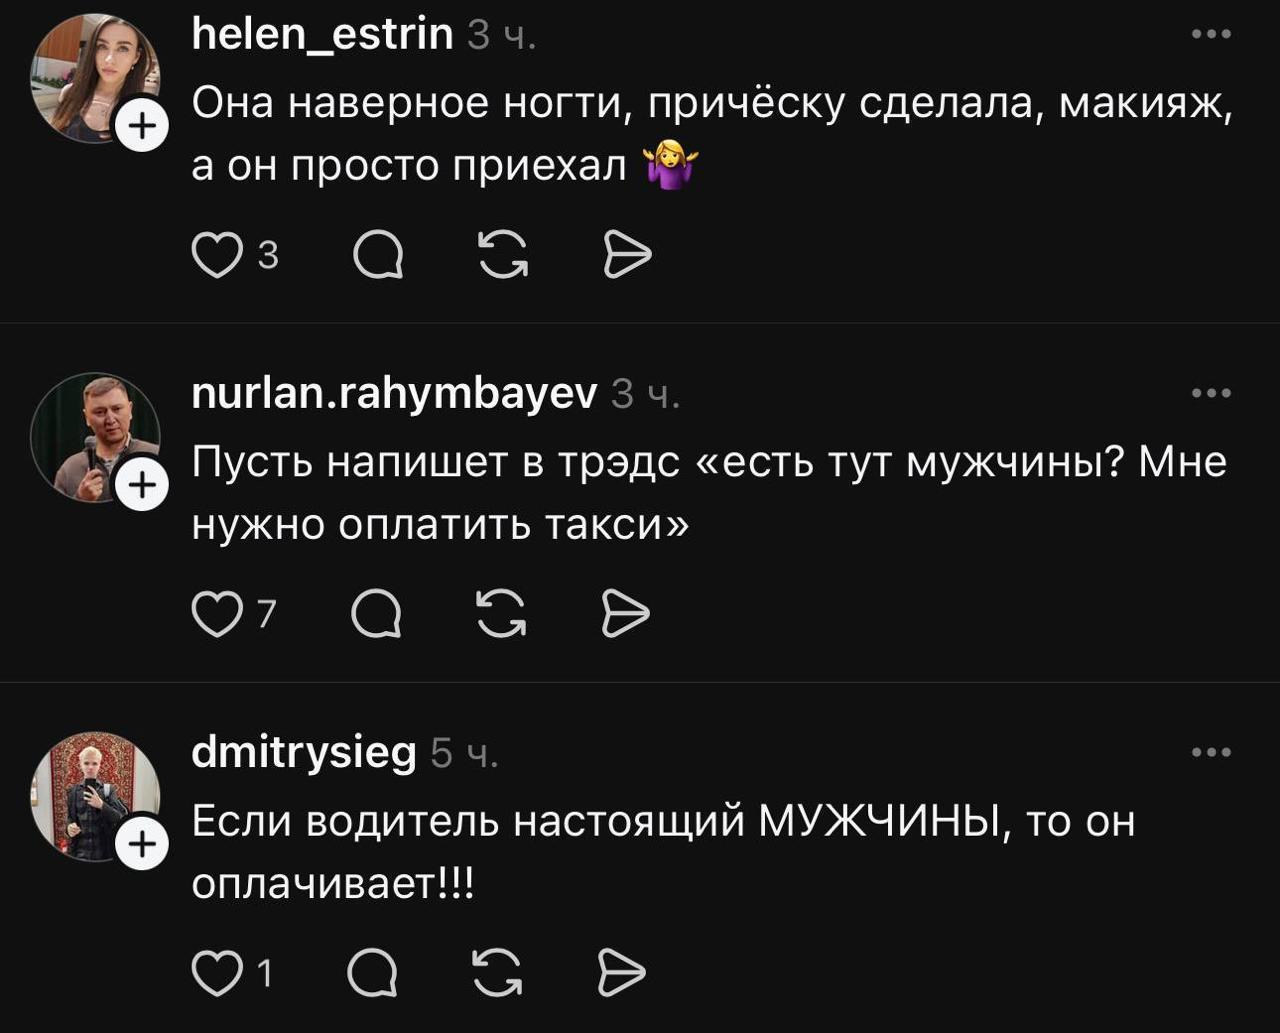Repost dmitrysieg's comment
This screenshot has height=1033, width=1280.
point(498,973)
